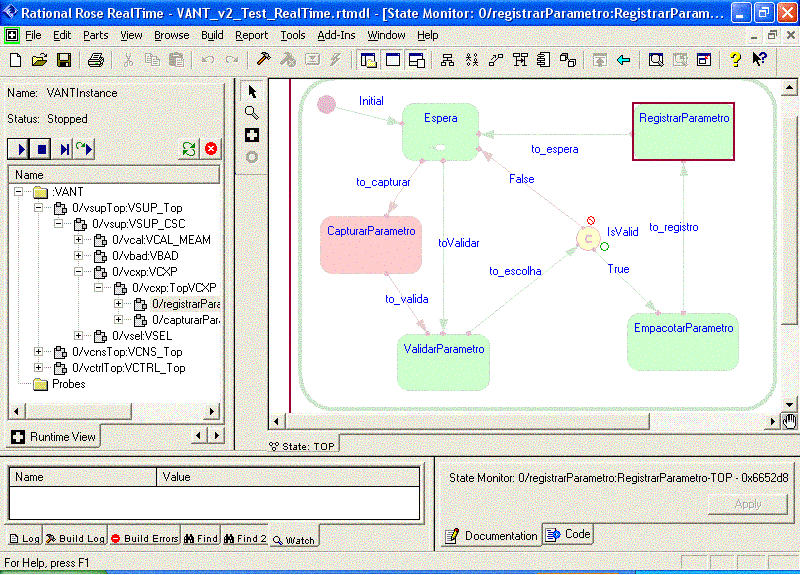Click the Copy toolbar icon

tap(152, 60)
